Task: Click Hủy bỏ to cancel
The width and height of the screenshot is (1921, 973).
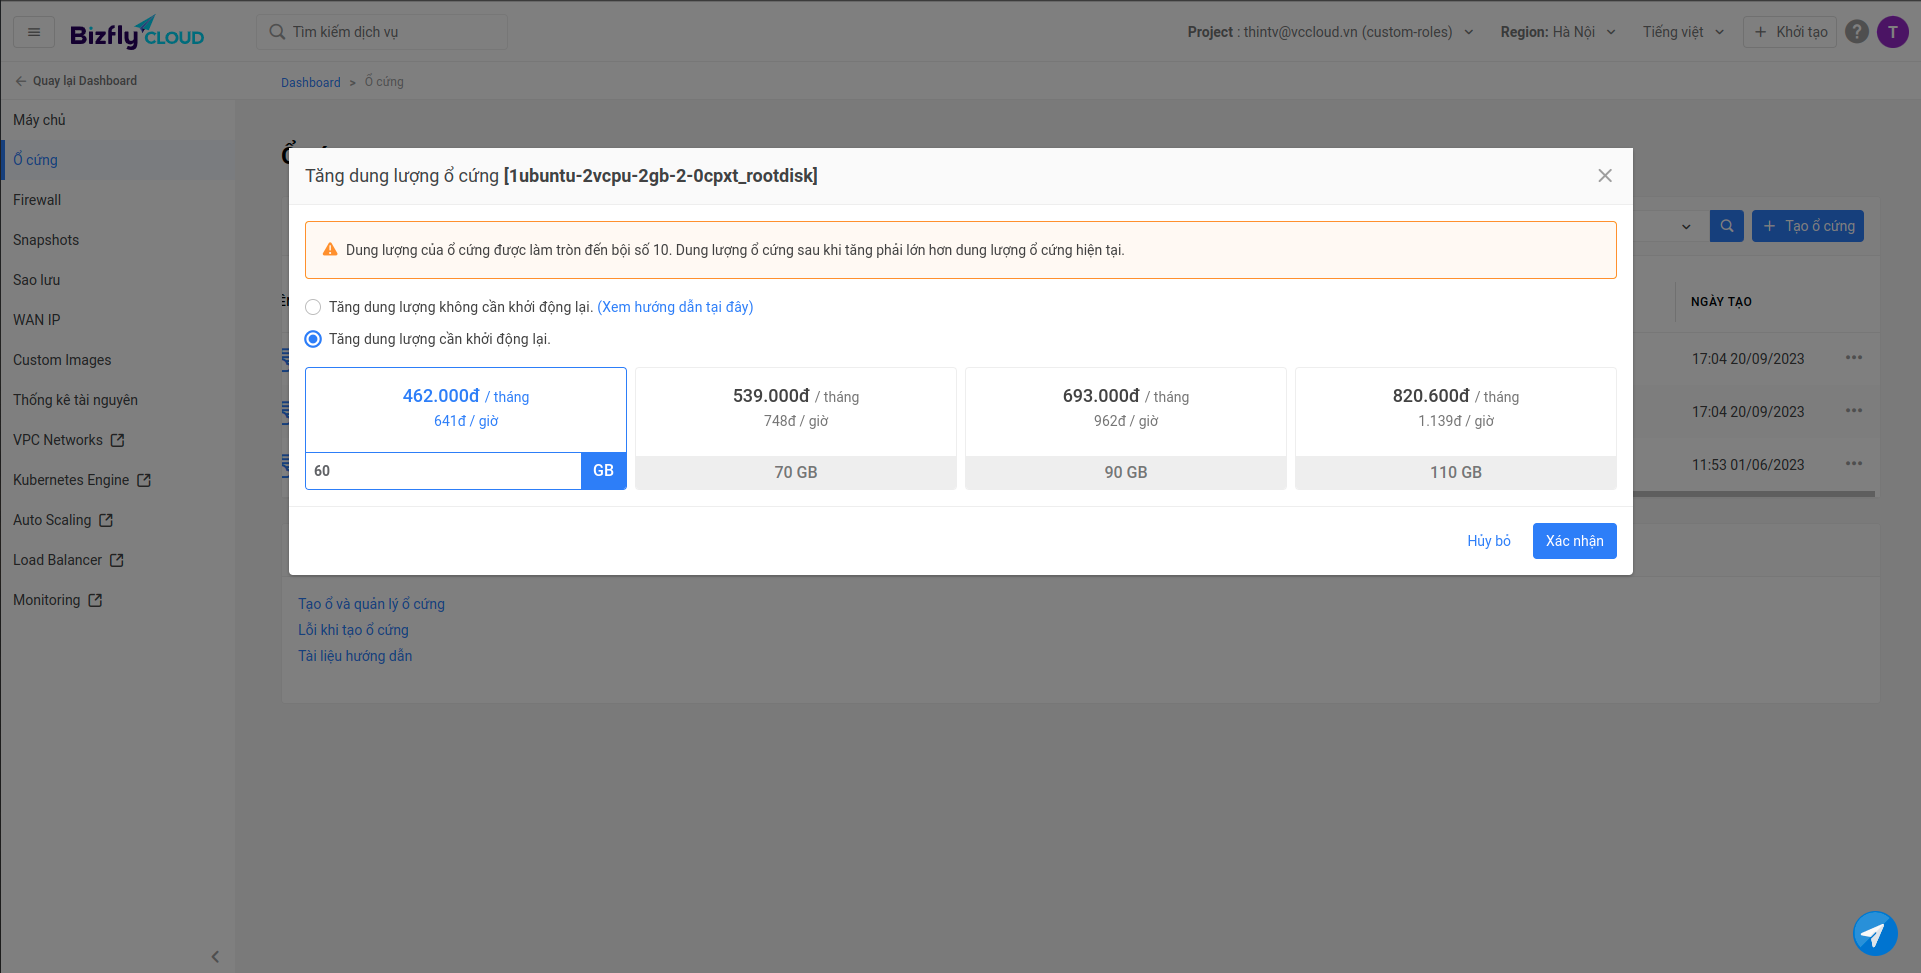Action: click(x=1488, y=541)
